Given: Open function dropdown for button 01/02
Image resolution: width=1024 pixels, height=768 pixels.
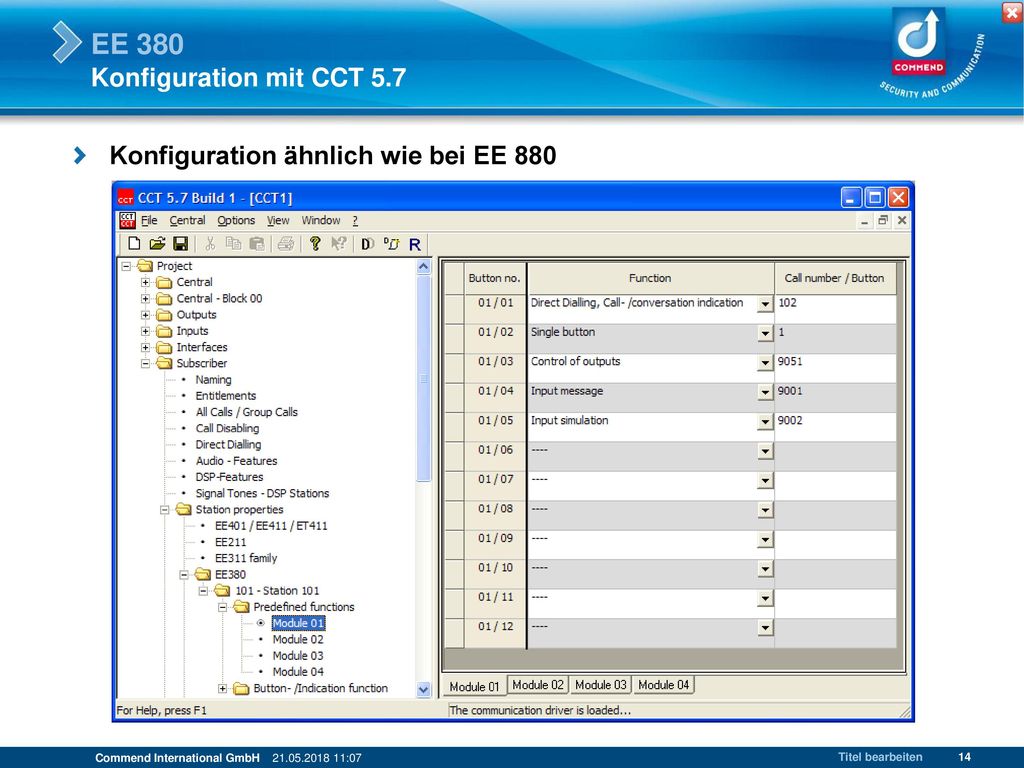Looking at the screenshot, I should coord(765,333).
